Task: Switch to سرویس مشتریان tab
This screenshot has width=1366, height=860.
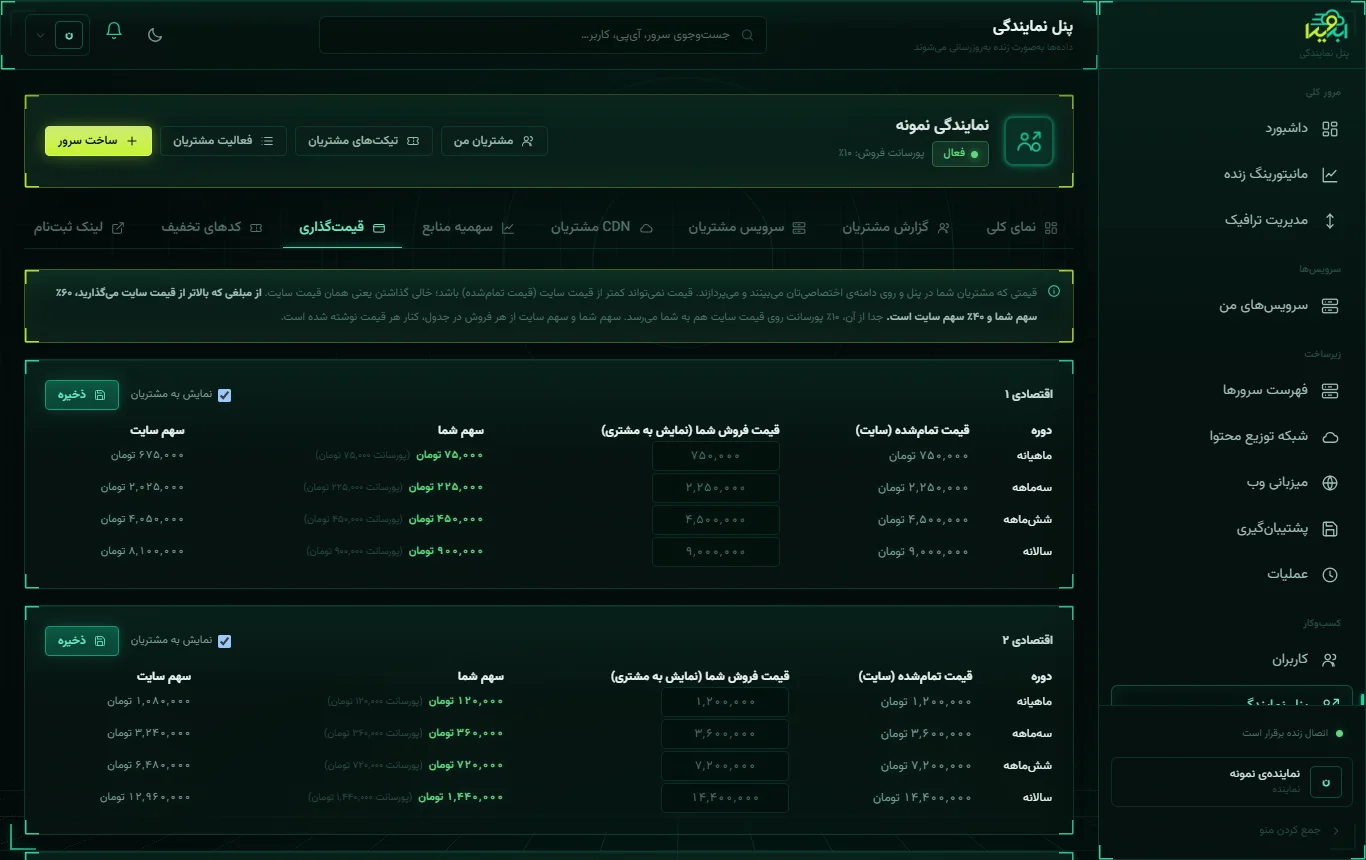Action: (747, 228)
